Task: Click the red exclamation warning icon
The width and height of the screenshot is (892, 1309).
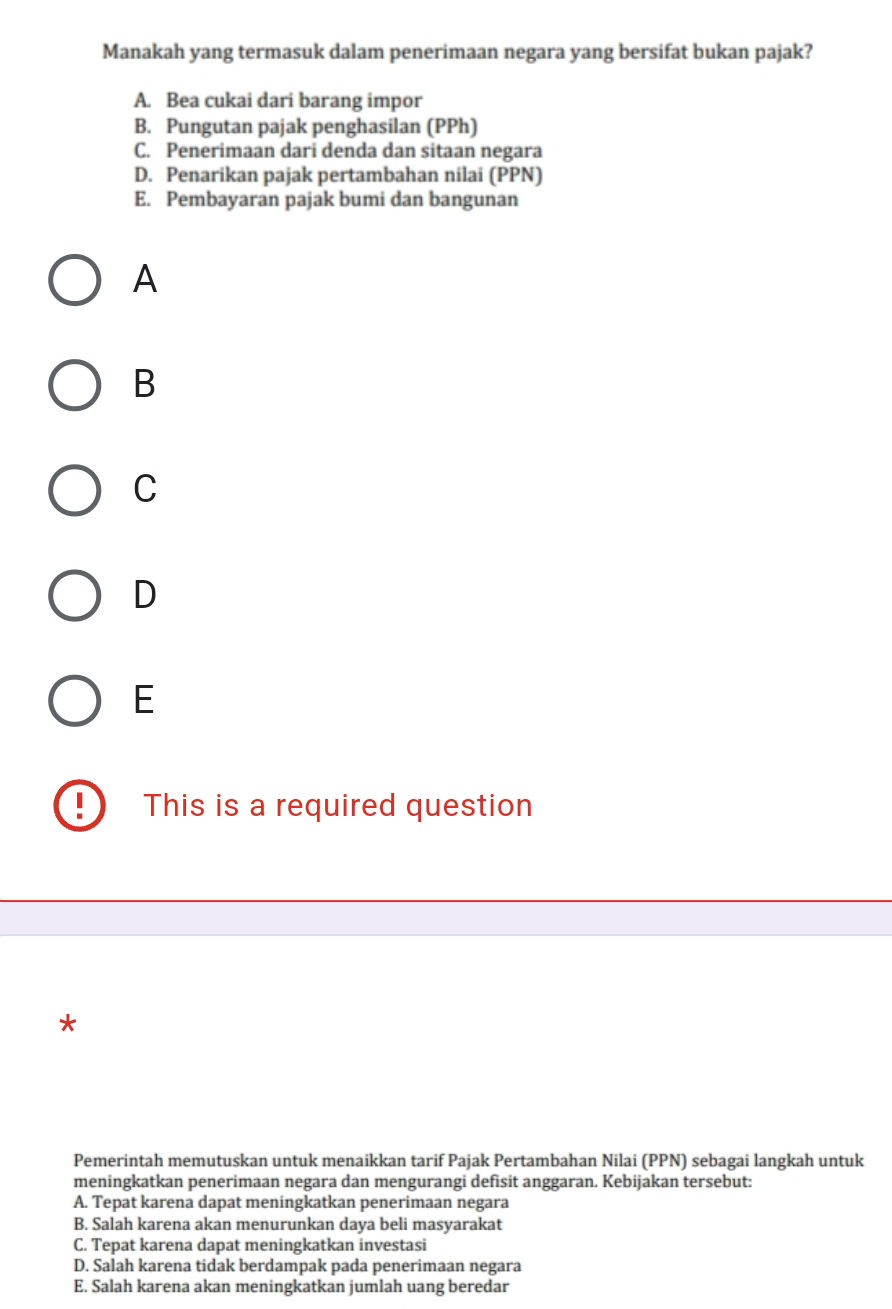Action: (79, 807)
